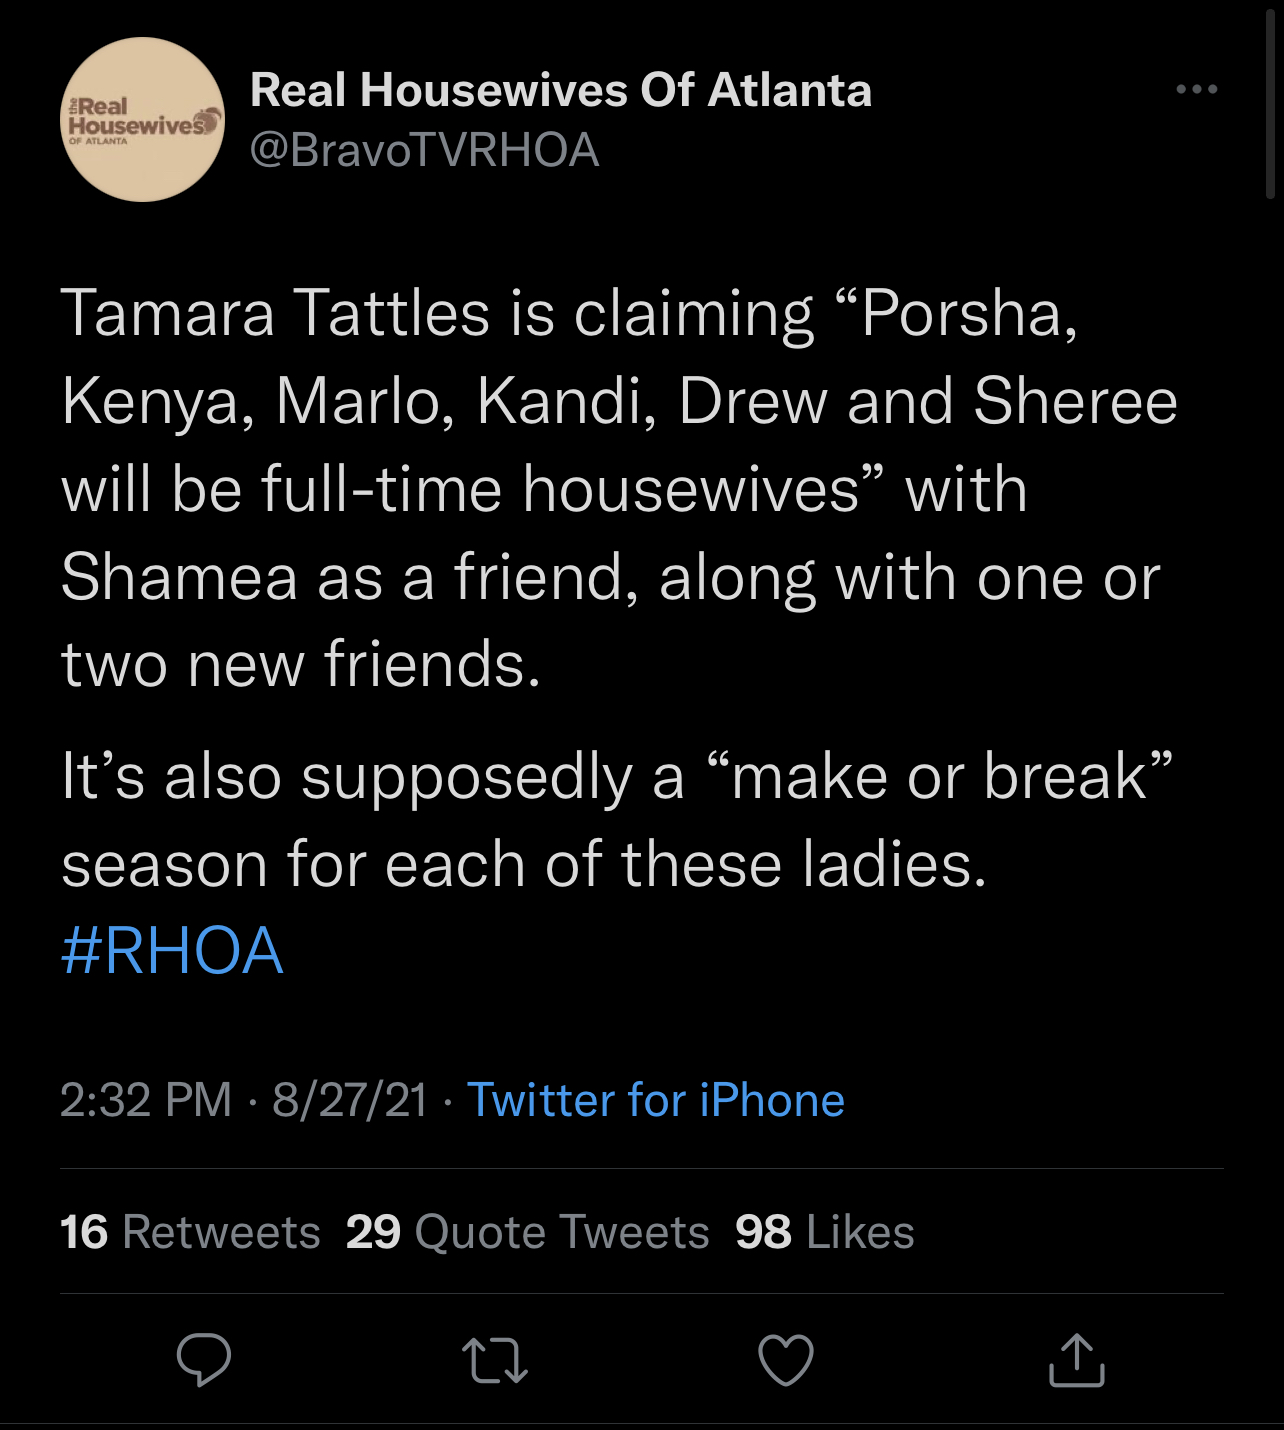Open the Real Housewives profile avatar
1284x1430 pixels.
143,120
